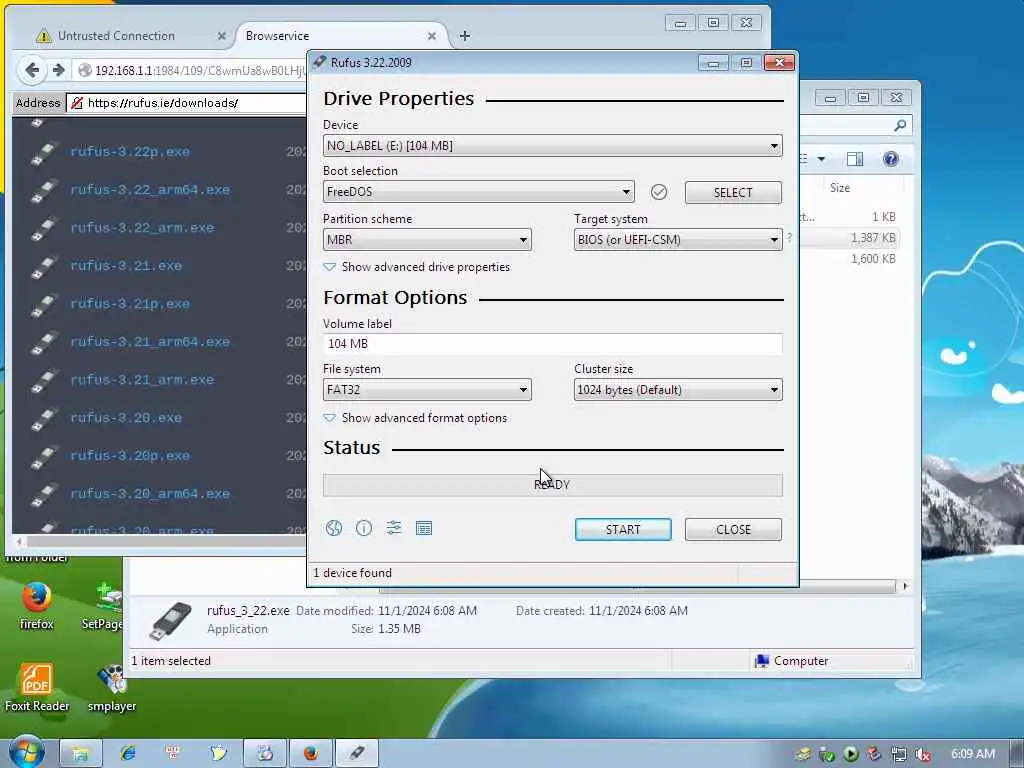This screenshot has height=768, width=1024.
Task: Open Explorer help question mark icon
Action: point(890,159)
